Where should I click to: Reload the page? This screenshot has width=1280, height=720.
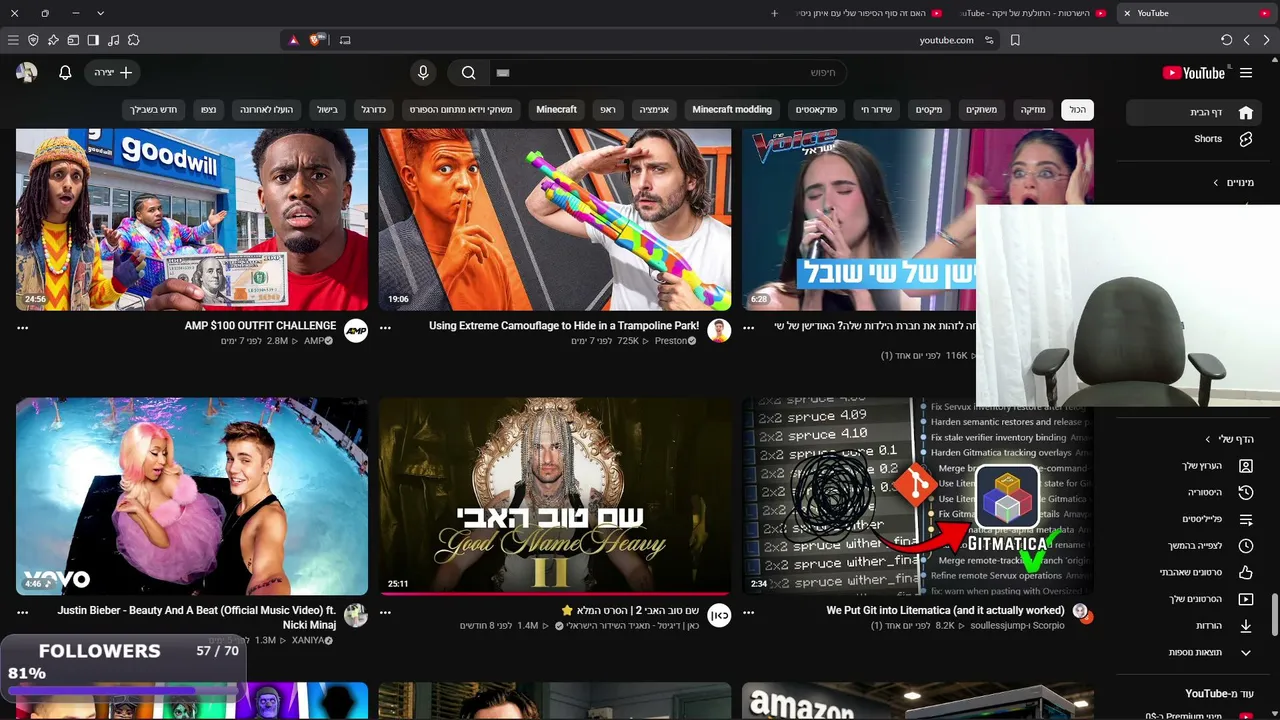coord(1226,40)
